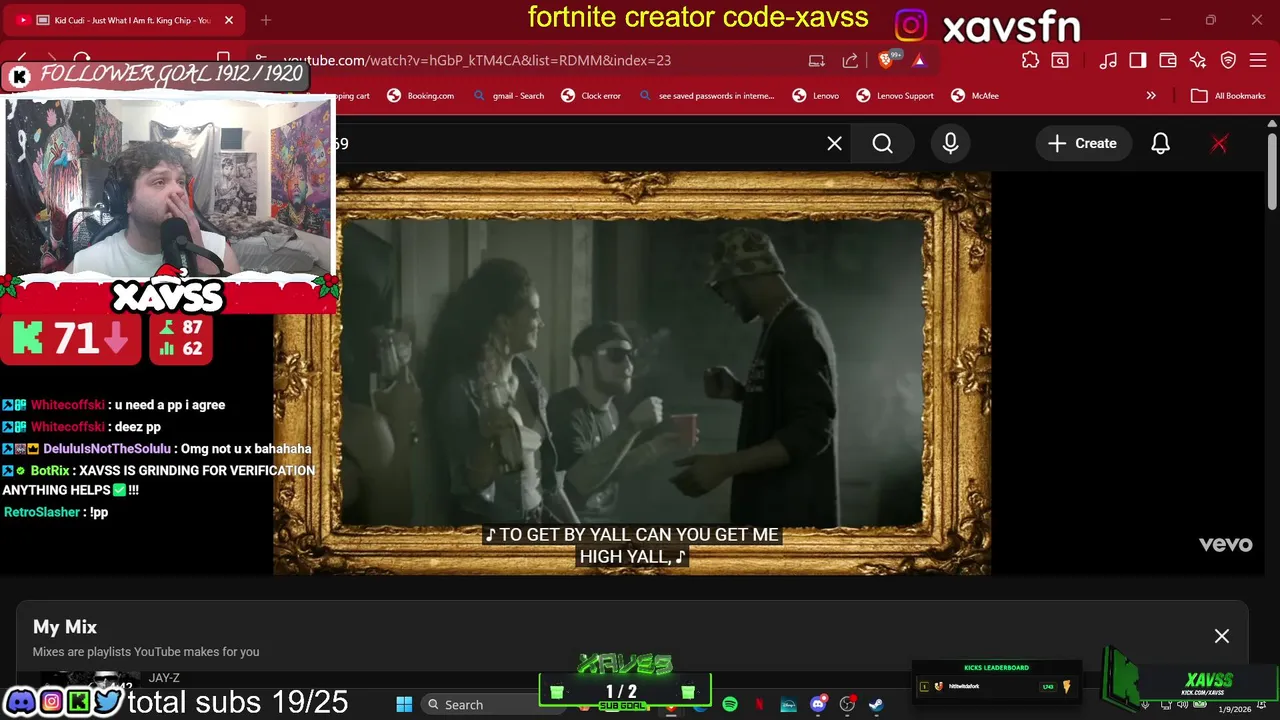Open the All Bookmarks folder
Image resolution: width=1280 pixels, height=720 pixels.
pos(1229,96)
